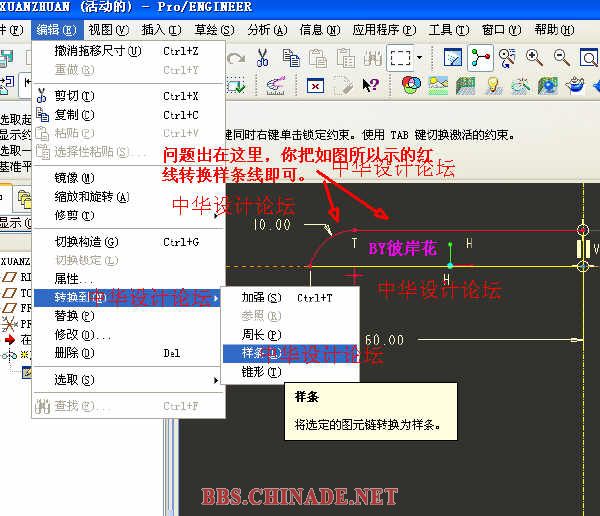Click the 60.00 dimension in the sketch

(x=385, y=340)
